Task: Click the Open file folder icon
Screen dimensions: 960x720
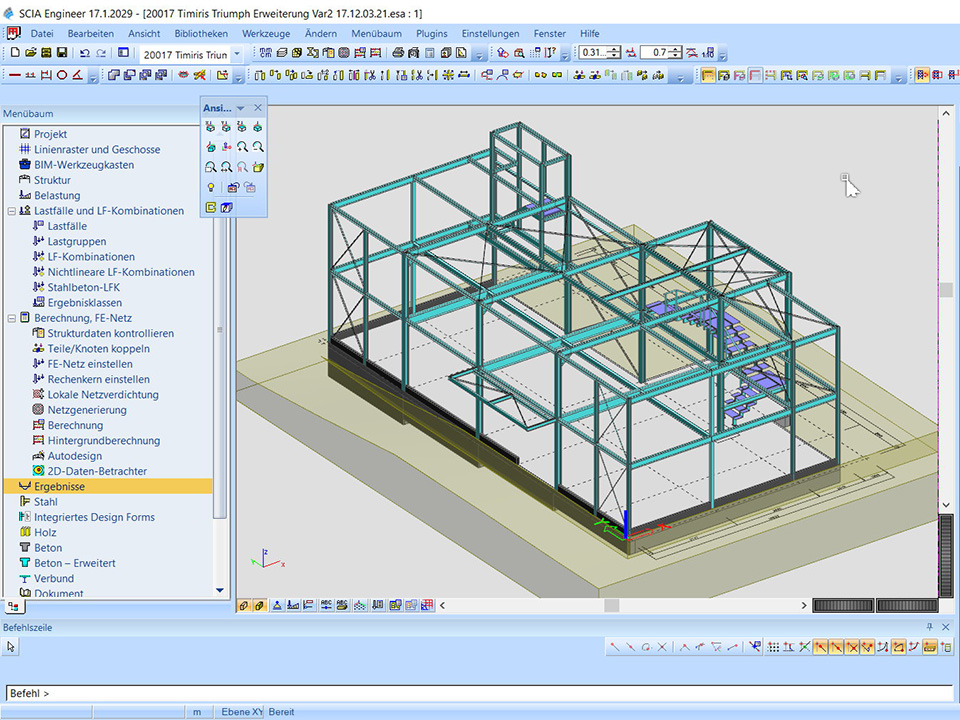Action: coord(31,53)
